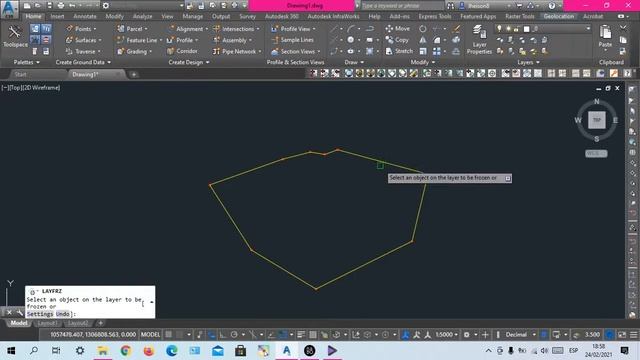Toggle MODEL space button in status bar
Viewport: 640px width, 360px height.
pyautogui.click(x=150, y=335)
